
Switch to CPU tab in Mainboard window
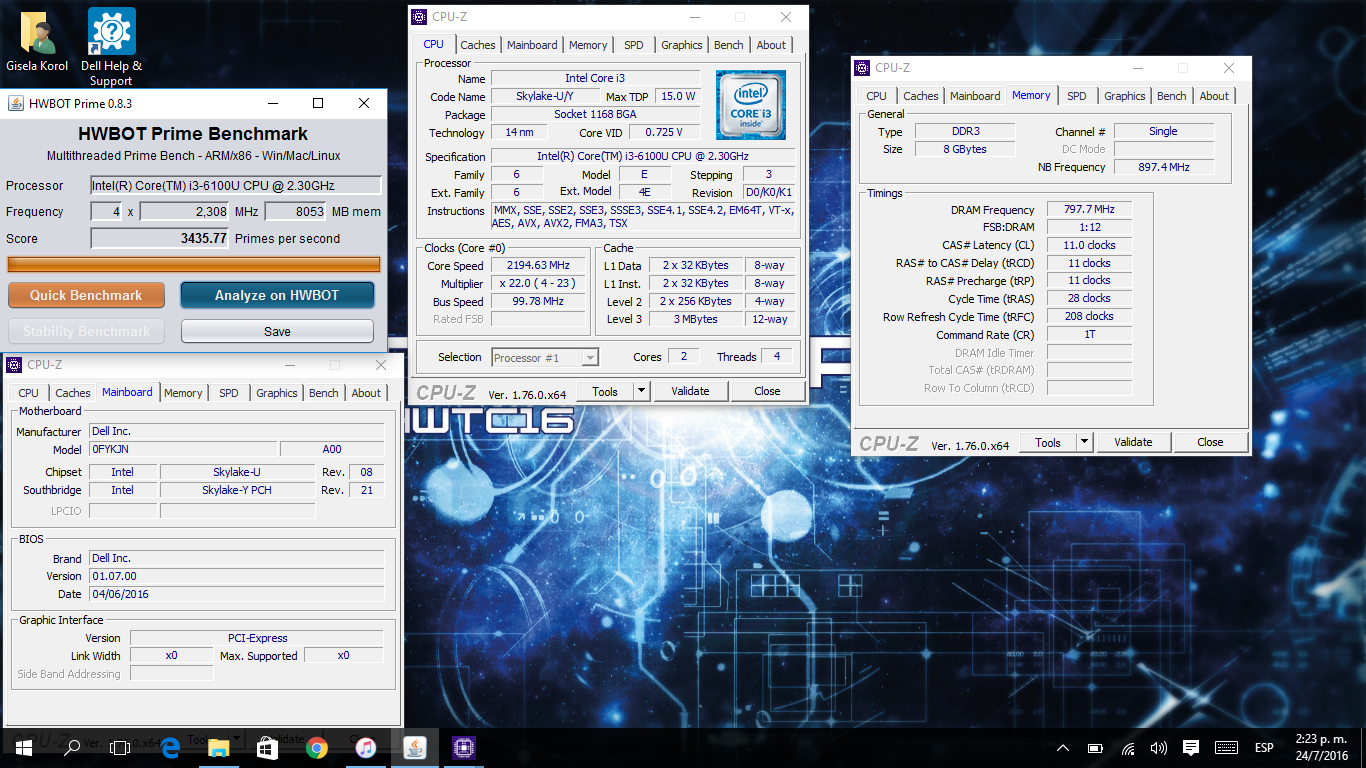pos(29,393)
